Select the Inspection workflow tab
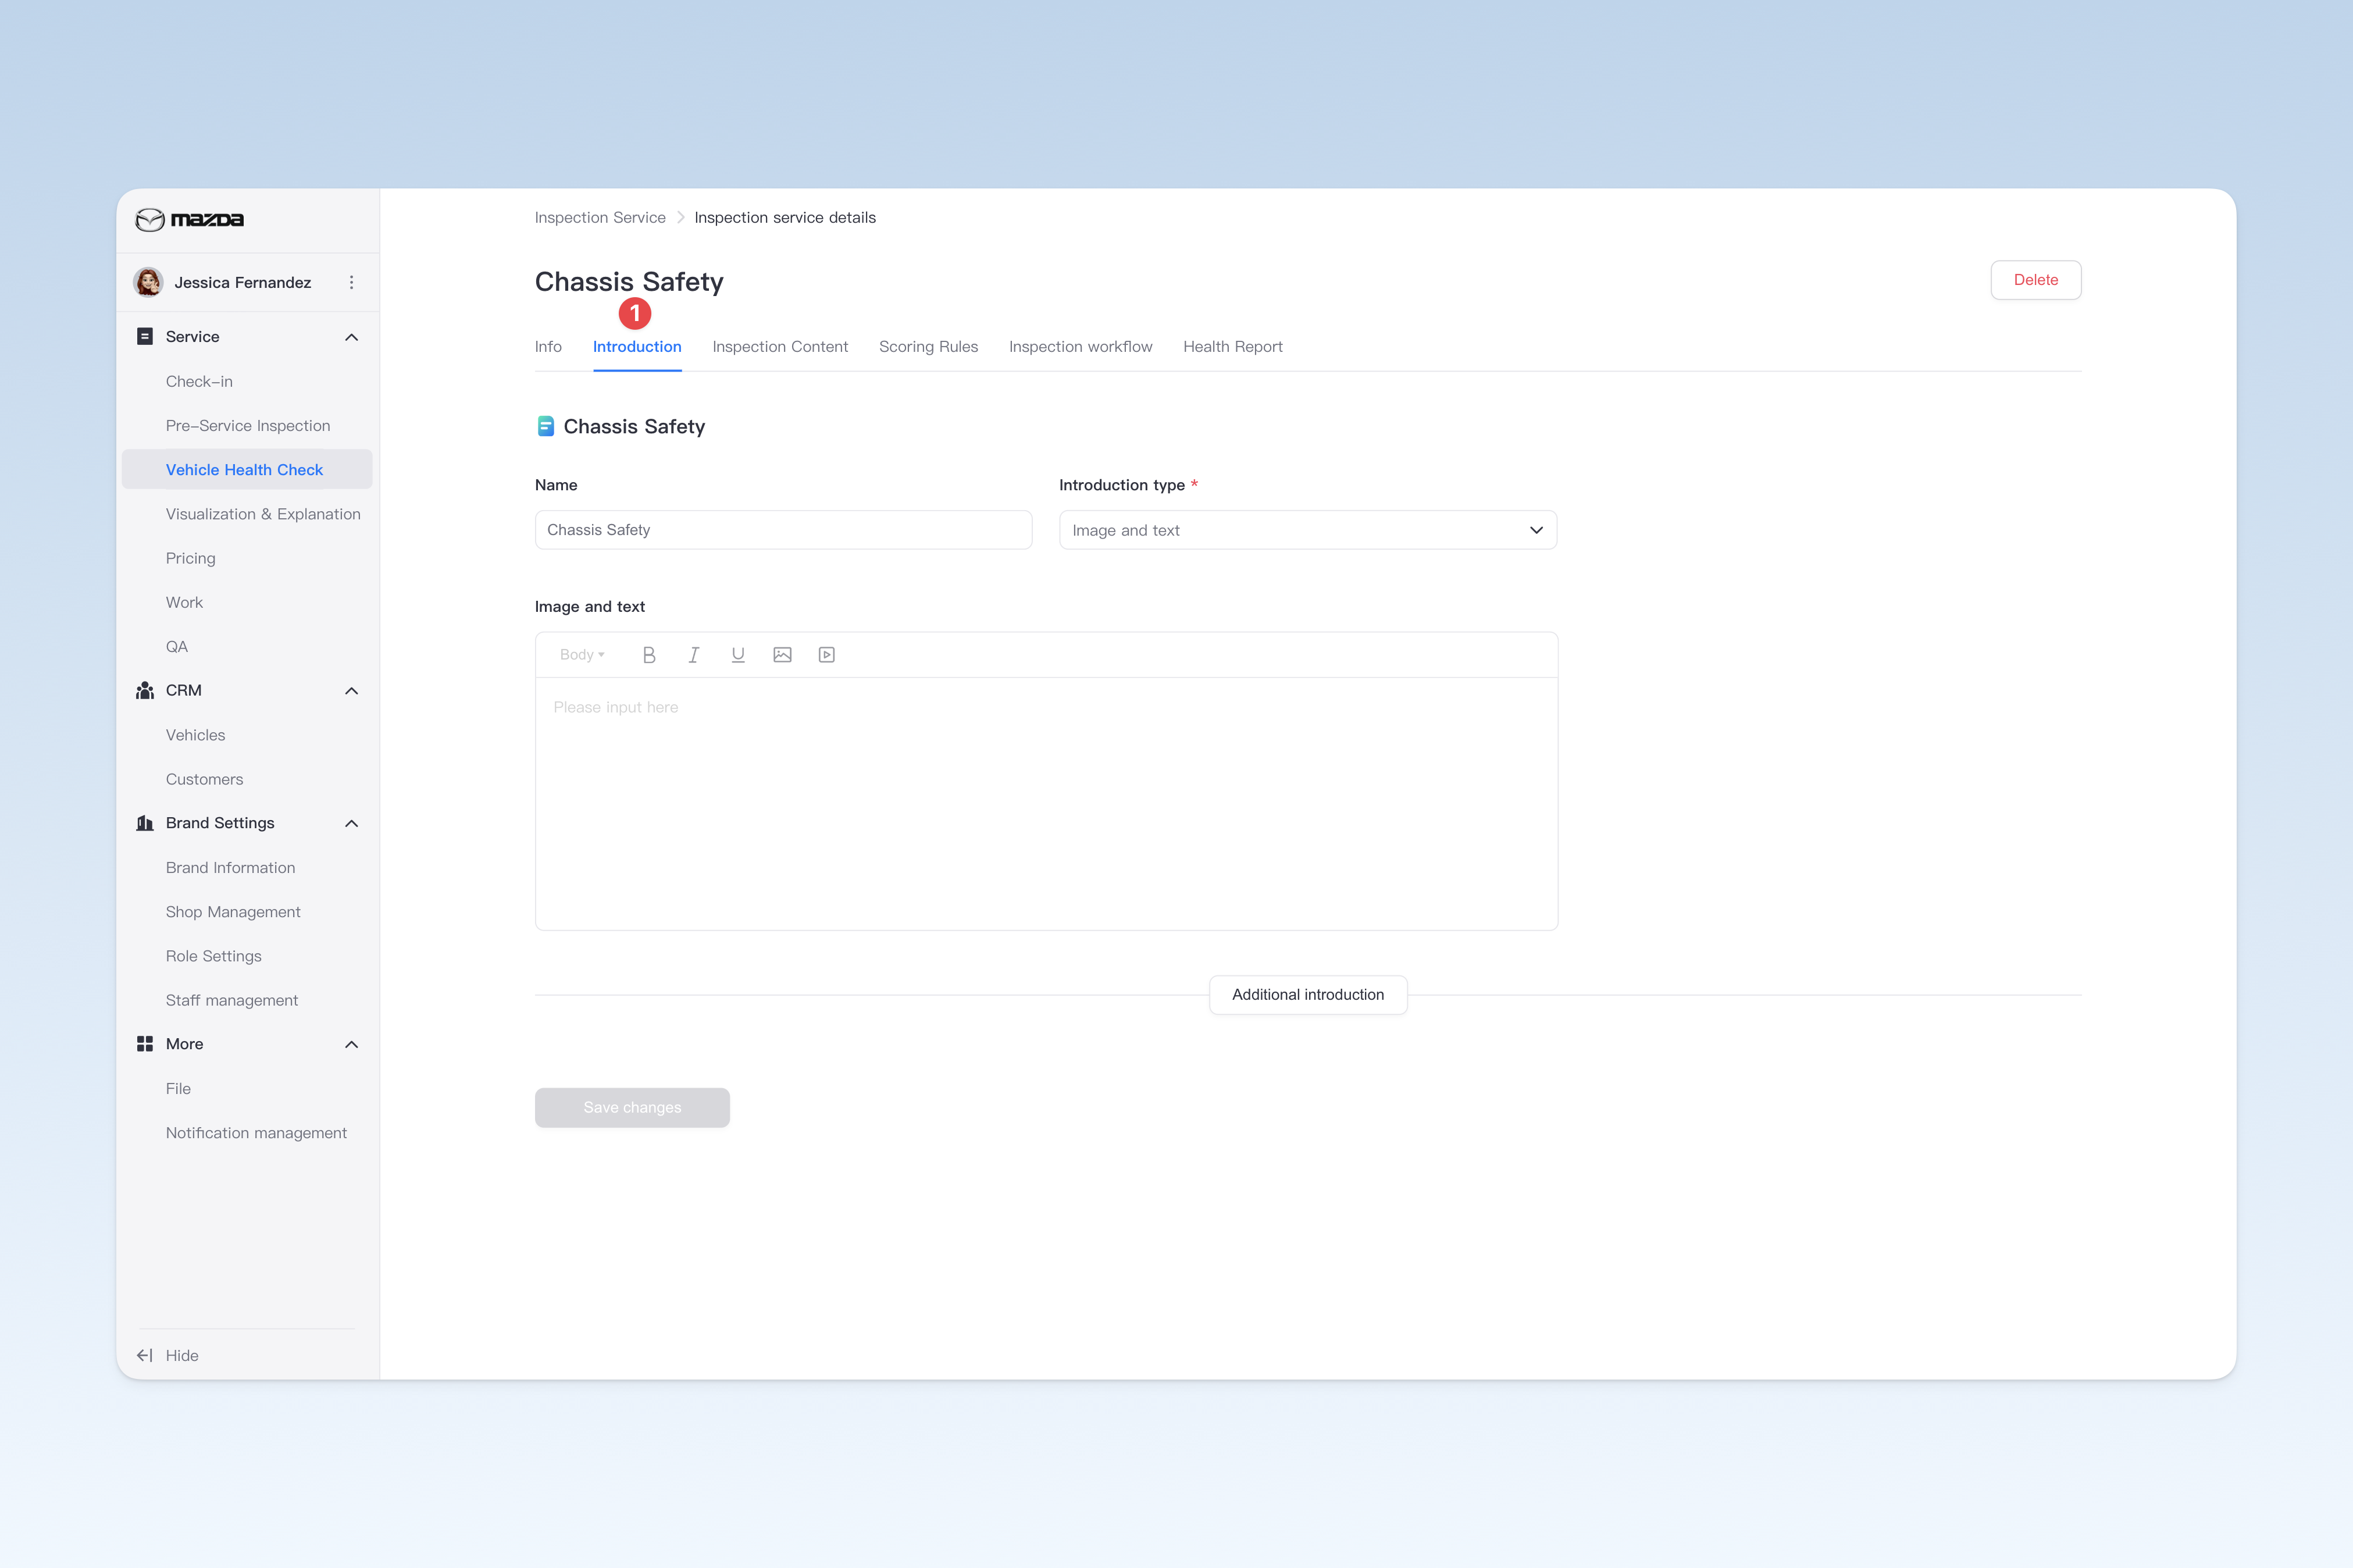 pos(1080,347)
